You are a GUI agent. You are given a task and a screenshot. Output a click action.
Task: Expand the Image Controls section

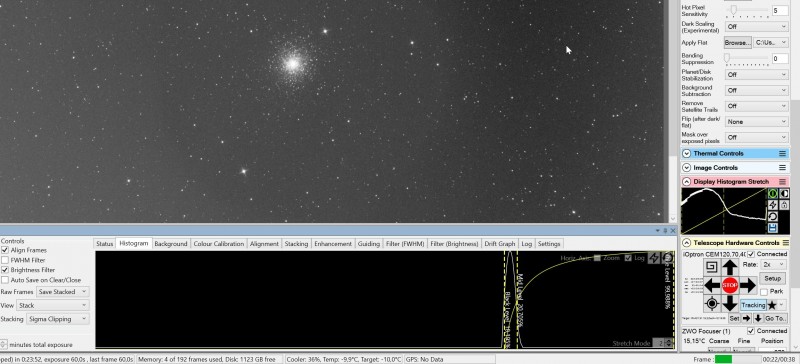click(x=687, y=167)
